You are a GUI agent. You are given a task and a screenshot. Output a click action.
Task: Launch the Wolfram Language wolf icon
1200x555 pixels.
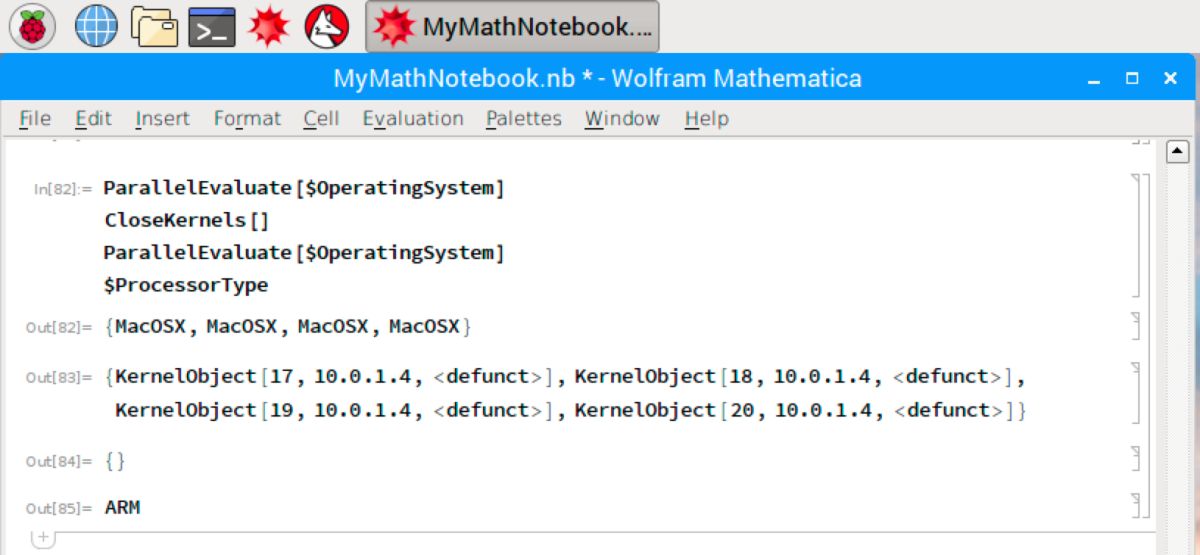pyautogui.click(x=327, y=26)
